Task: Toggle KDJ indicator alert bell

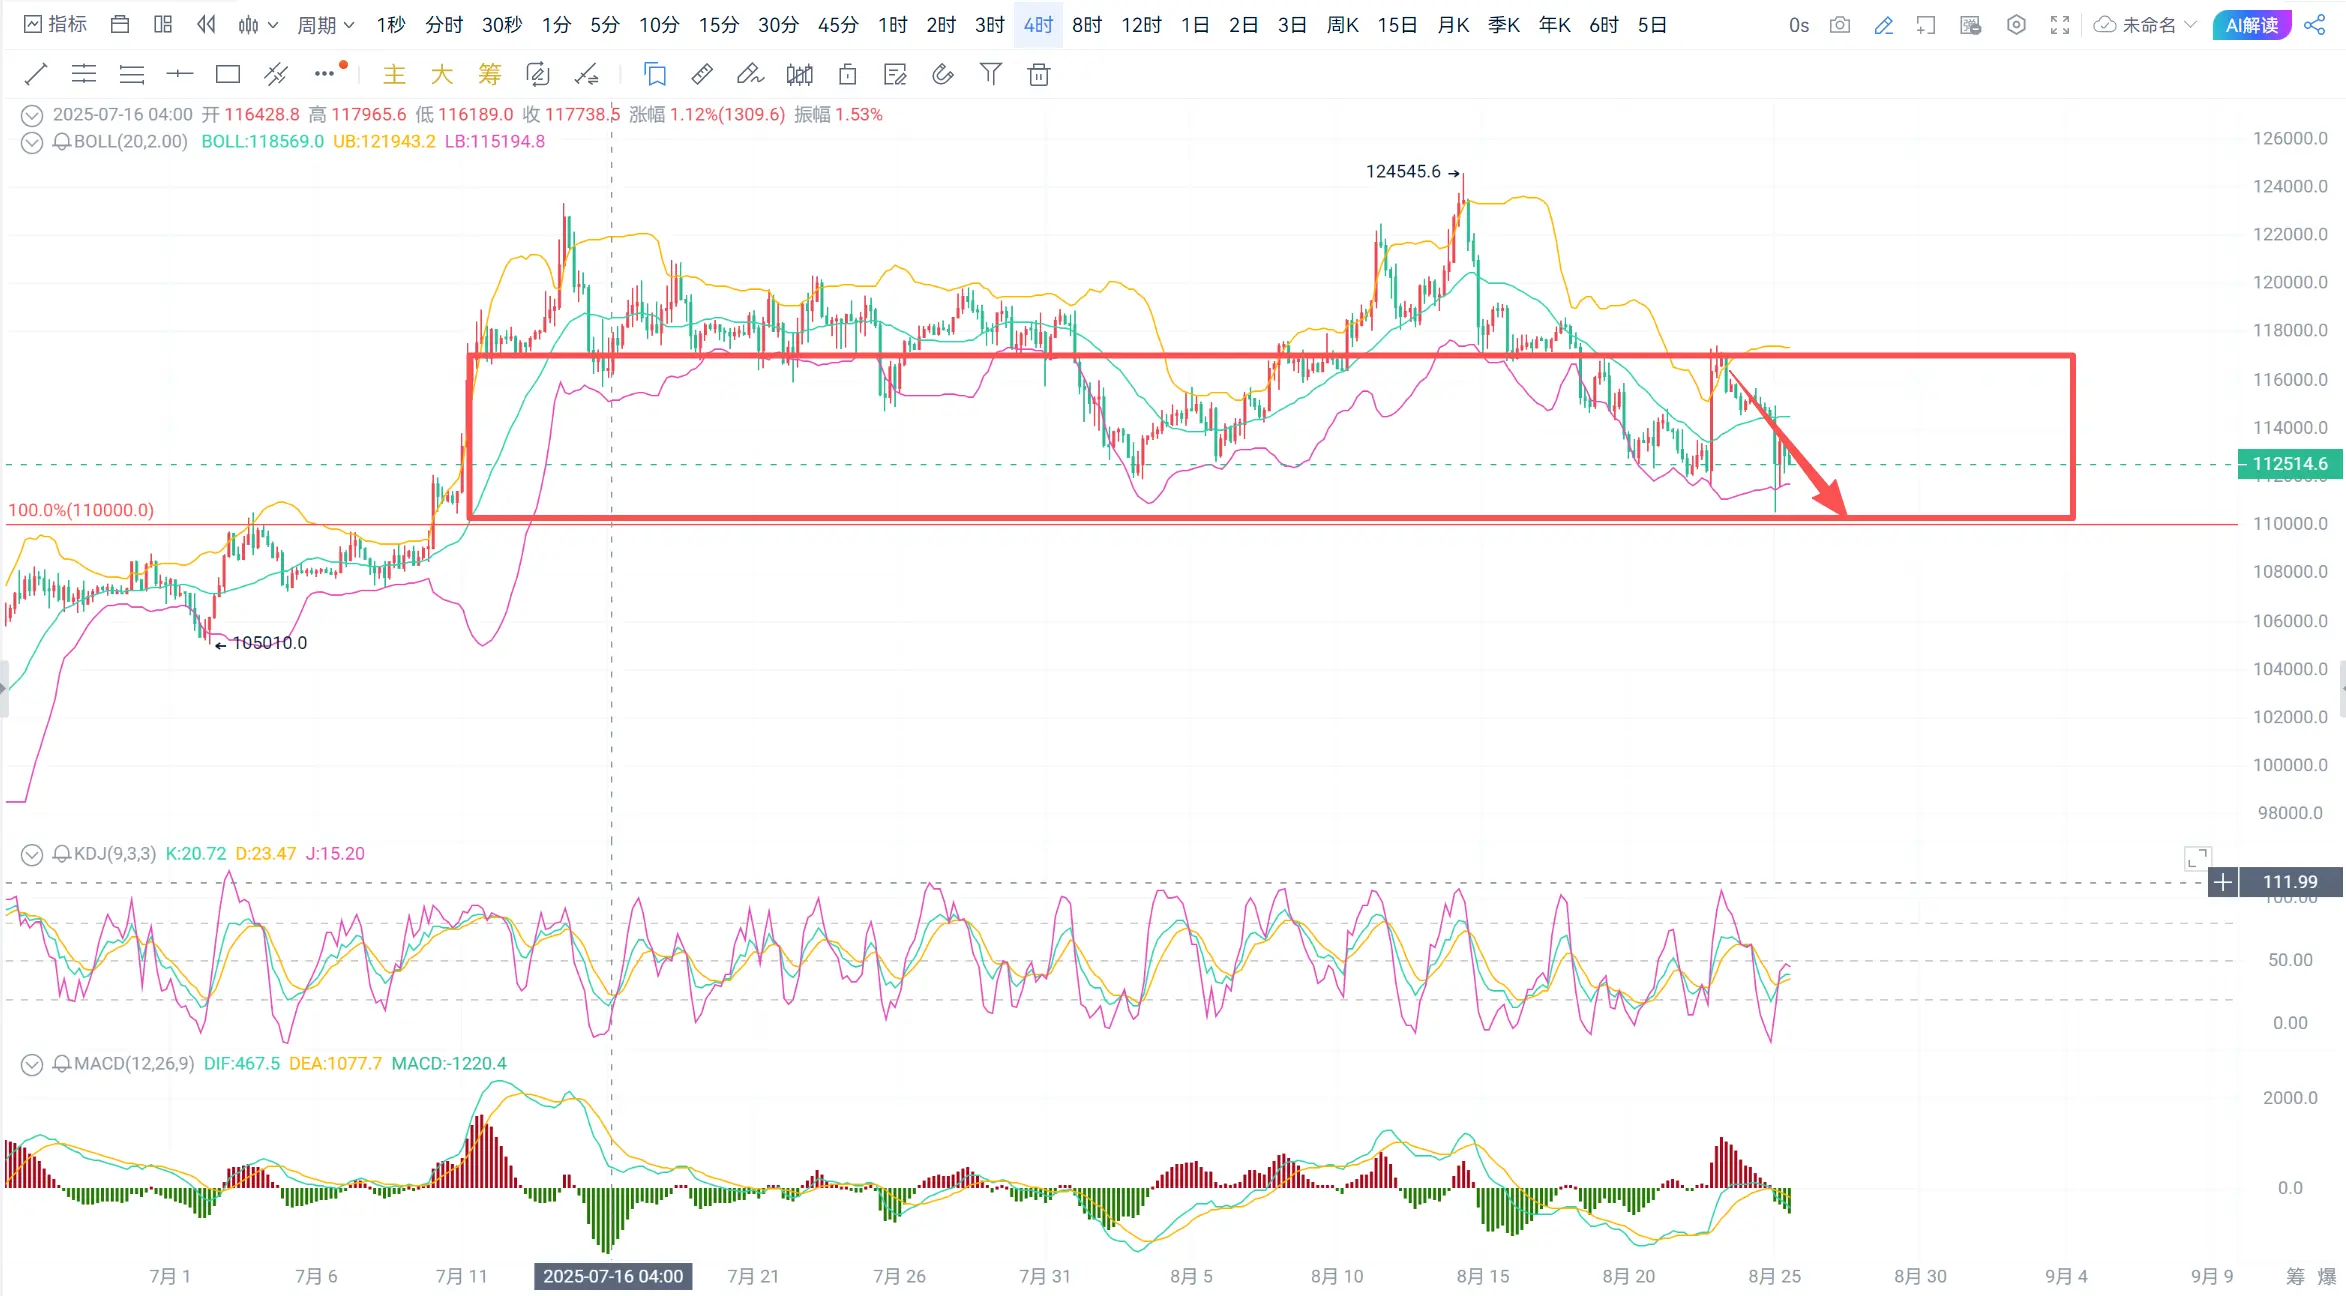Action: [62, 854]
